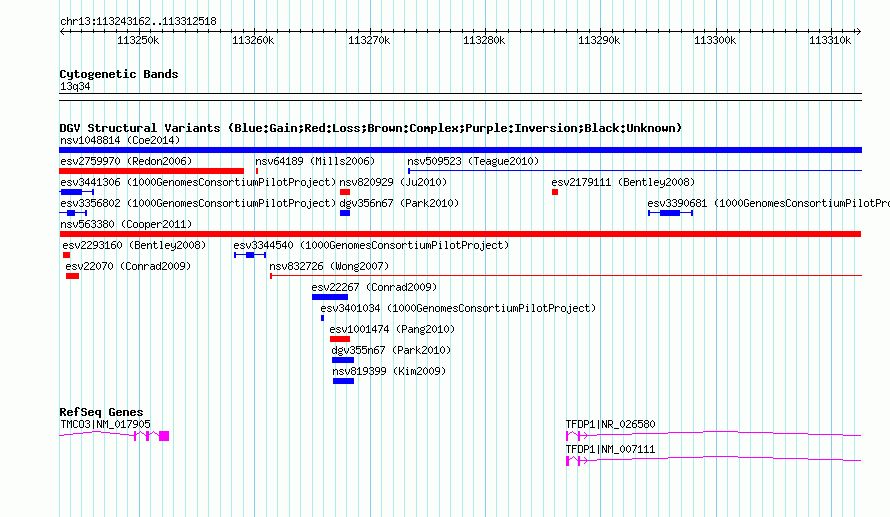Image resolution: width=890 pixels, height=517 pixels.
Task: Open esv2759970 (Redon2006) variant label
Action: [126, 161]
